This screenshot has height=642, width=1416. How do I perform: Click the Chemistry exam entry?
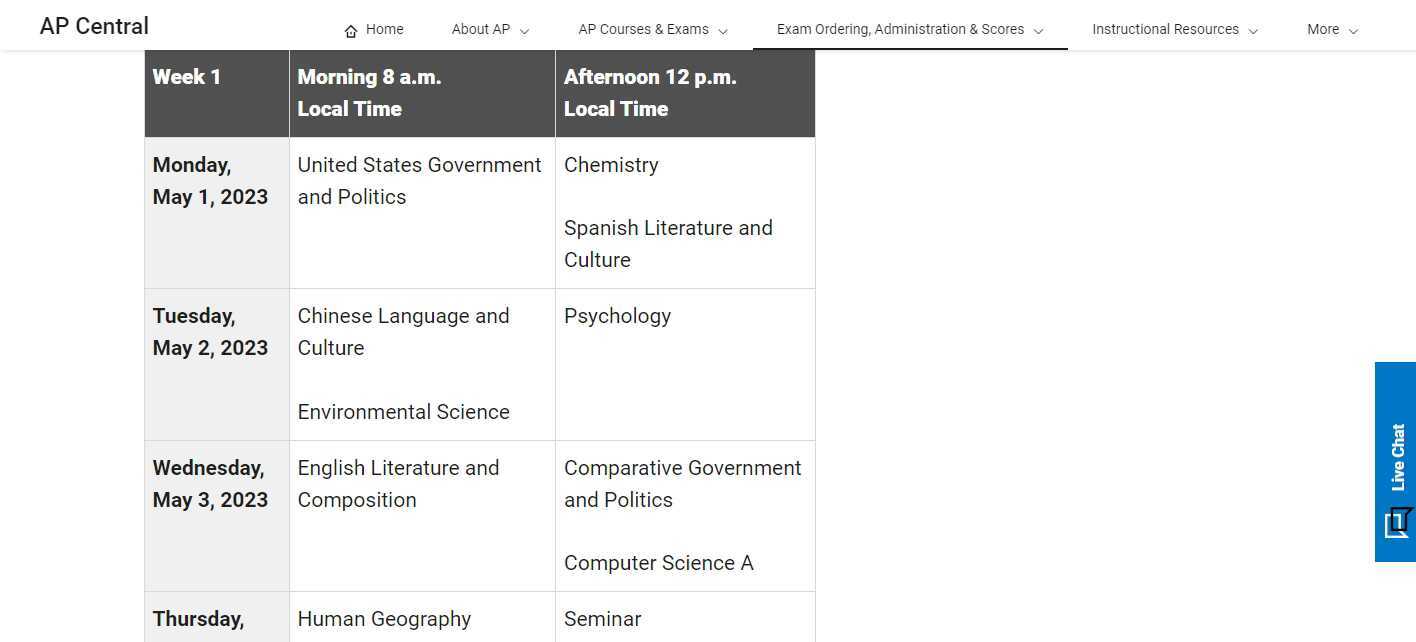[x=611, y=165]
